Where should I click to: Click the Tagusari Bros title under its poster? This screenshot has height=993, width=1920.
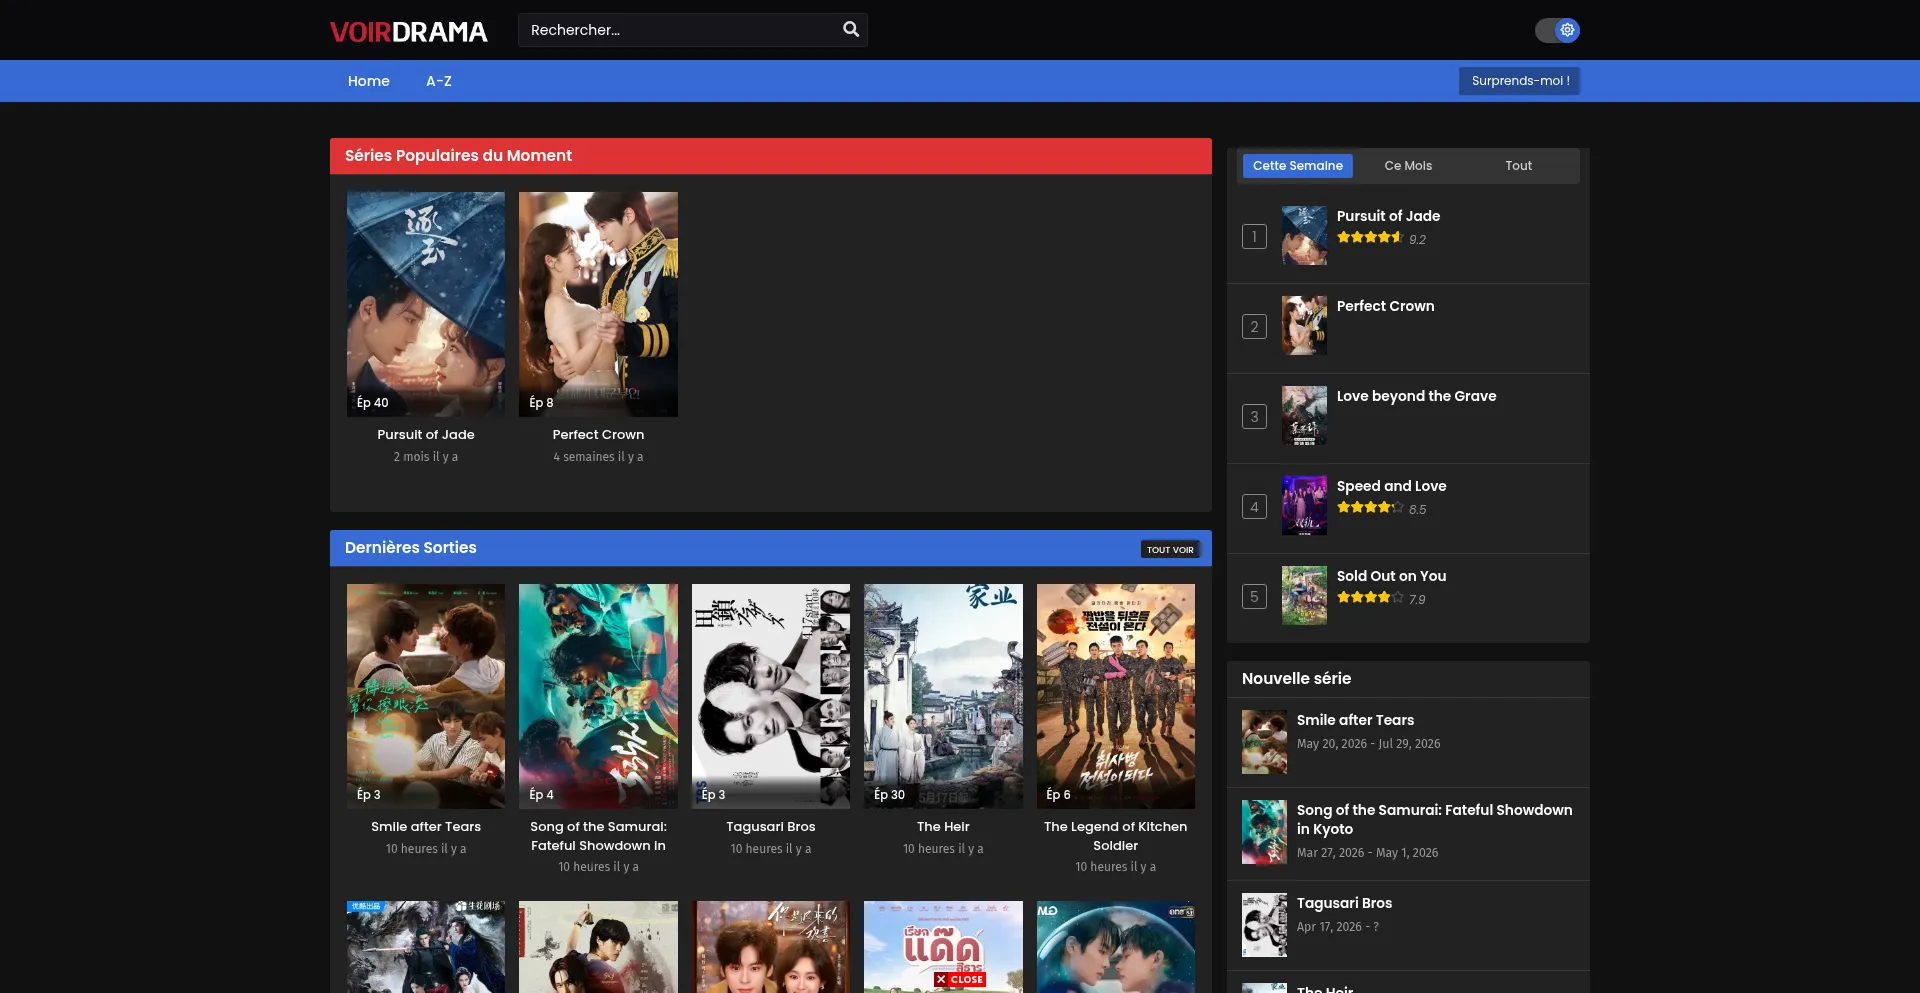click(x=771, y=827)
